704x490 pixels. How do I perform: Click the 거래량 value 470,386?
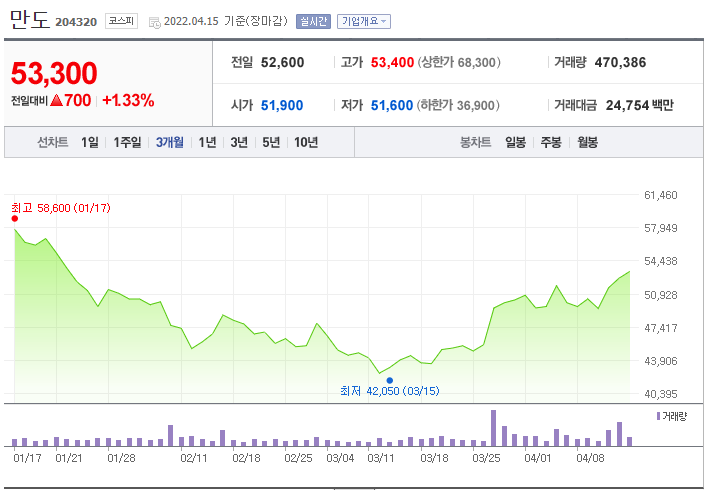(x=620, y=62)
